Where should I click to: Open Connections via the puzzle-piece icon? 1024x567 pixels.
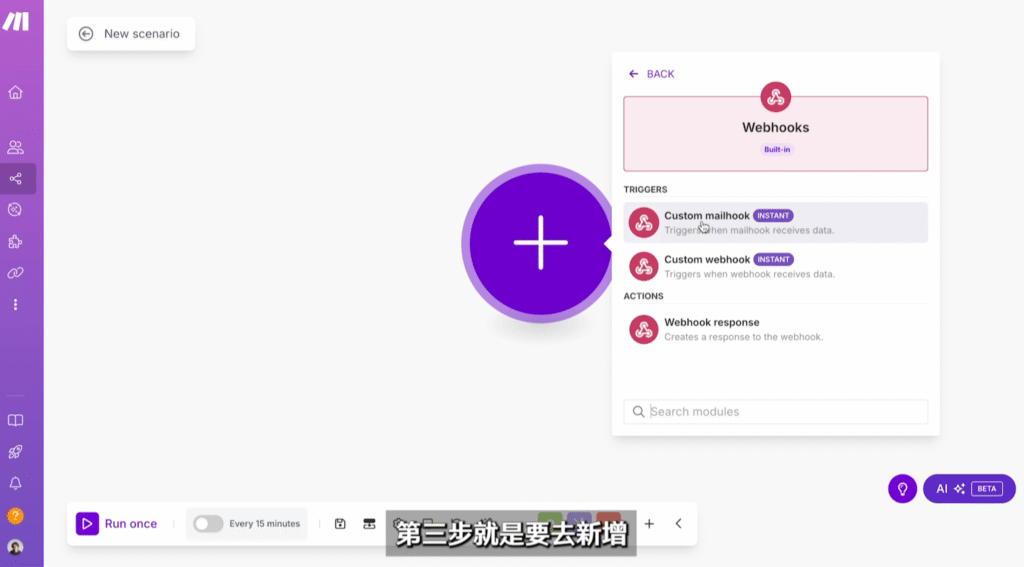tap(15, 241)
